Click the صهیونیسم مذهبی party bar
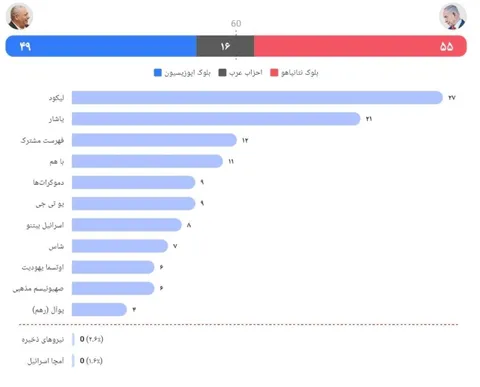Image resolution: width=480 pixels, height=387 pixels. pyautogui.click(x=113, y=289)
